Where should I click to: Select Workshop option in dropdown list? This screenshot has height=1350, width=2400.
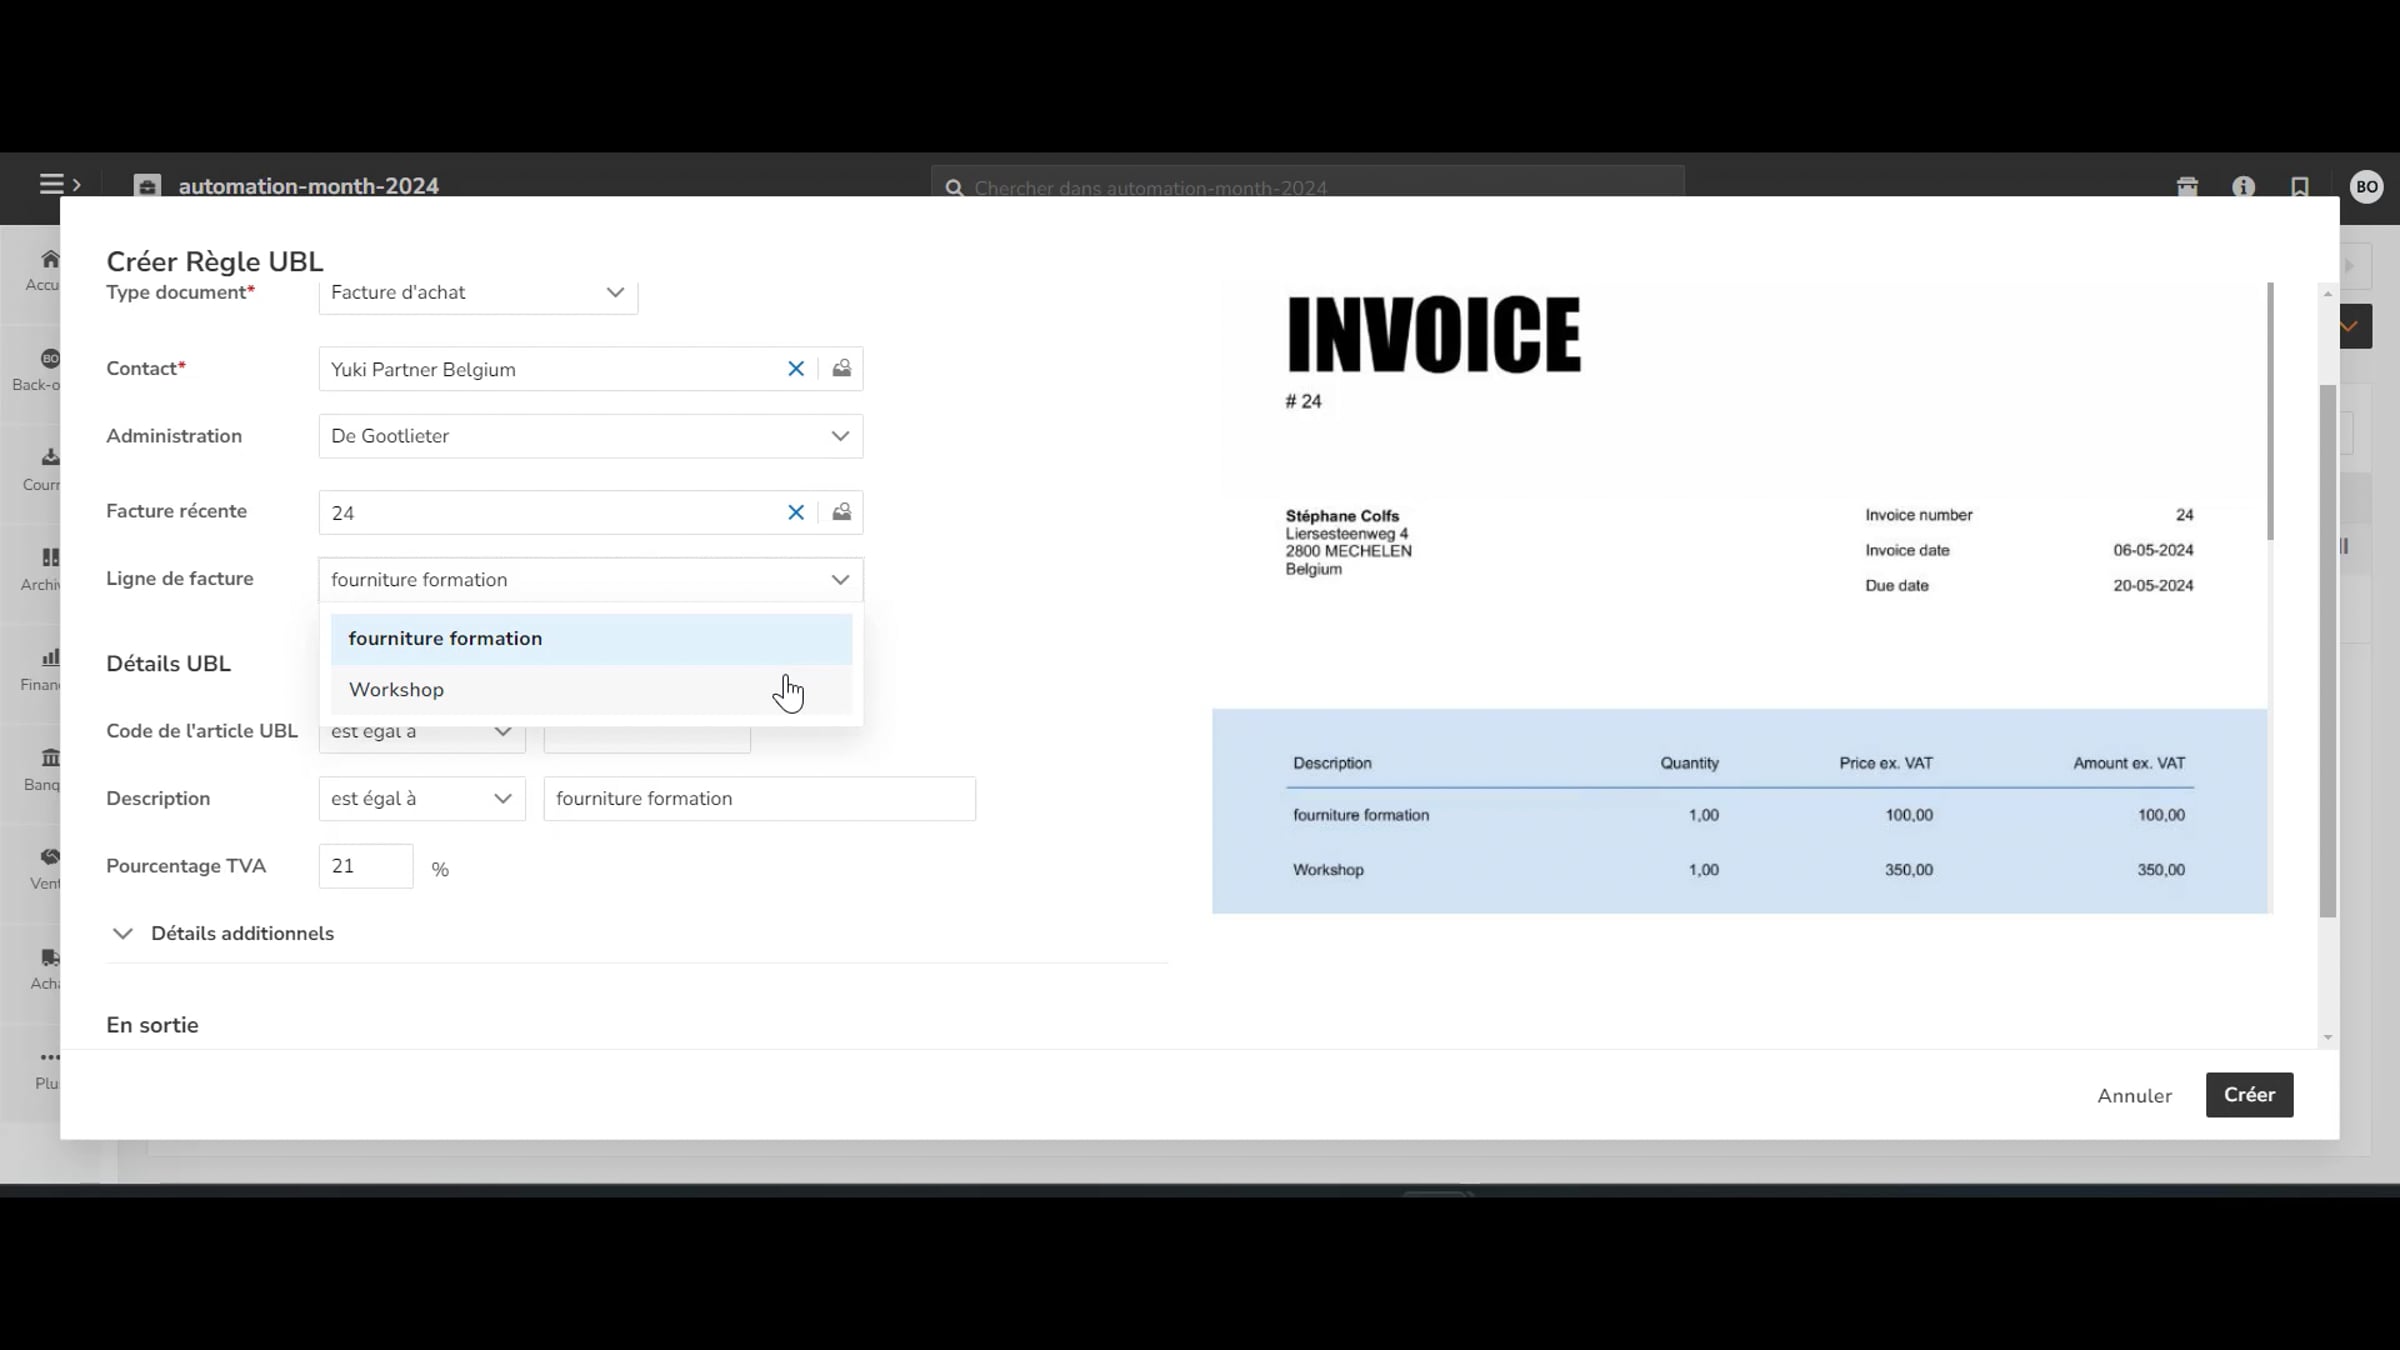(x=396, y=690)
